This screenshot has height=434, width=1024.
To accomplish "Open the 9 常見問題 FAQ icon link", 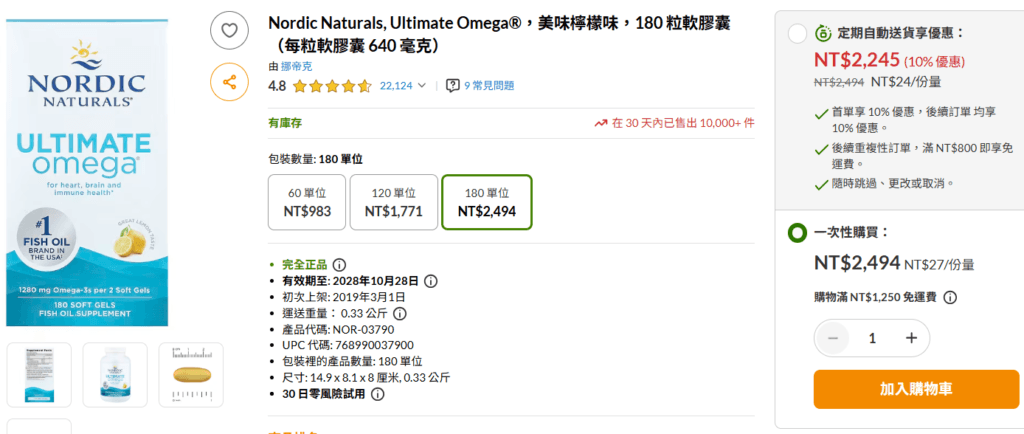I will [453, 86].
